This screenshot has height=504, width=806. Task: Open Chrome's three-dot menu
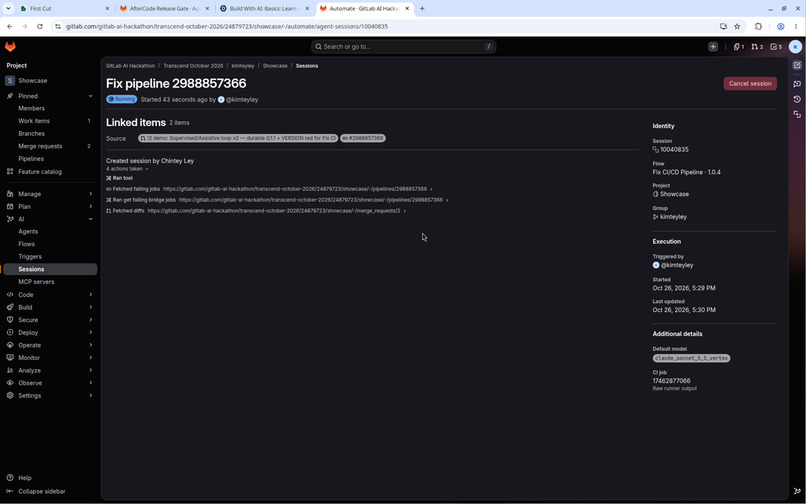(796, 26)
